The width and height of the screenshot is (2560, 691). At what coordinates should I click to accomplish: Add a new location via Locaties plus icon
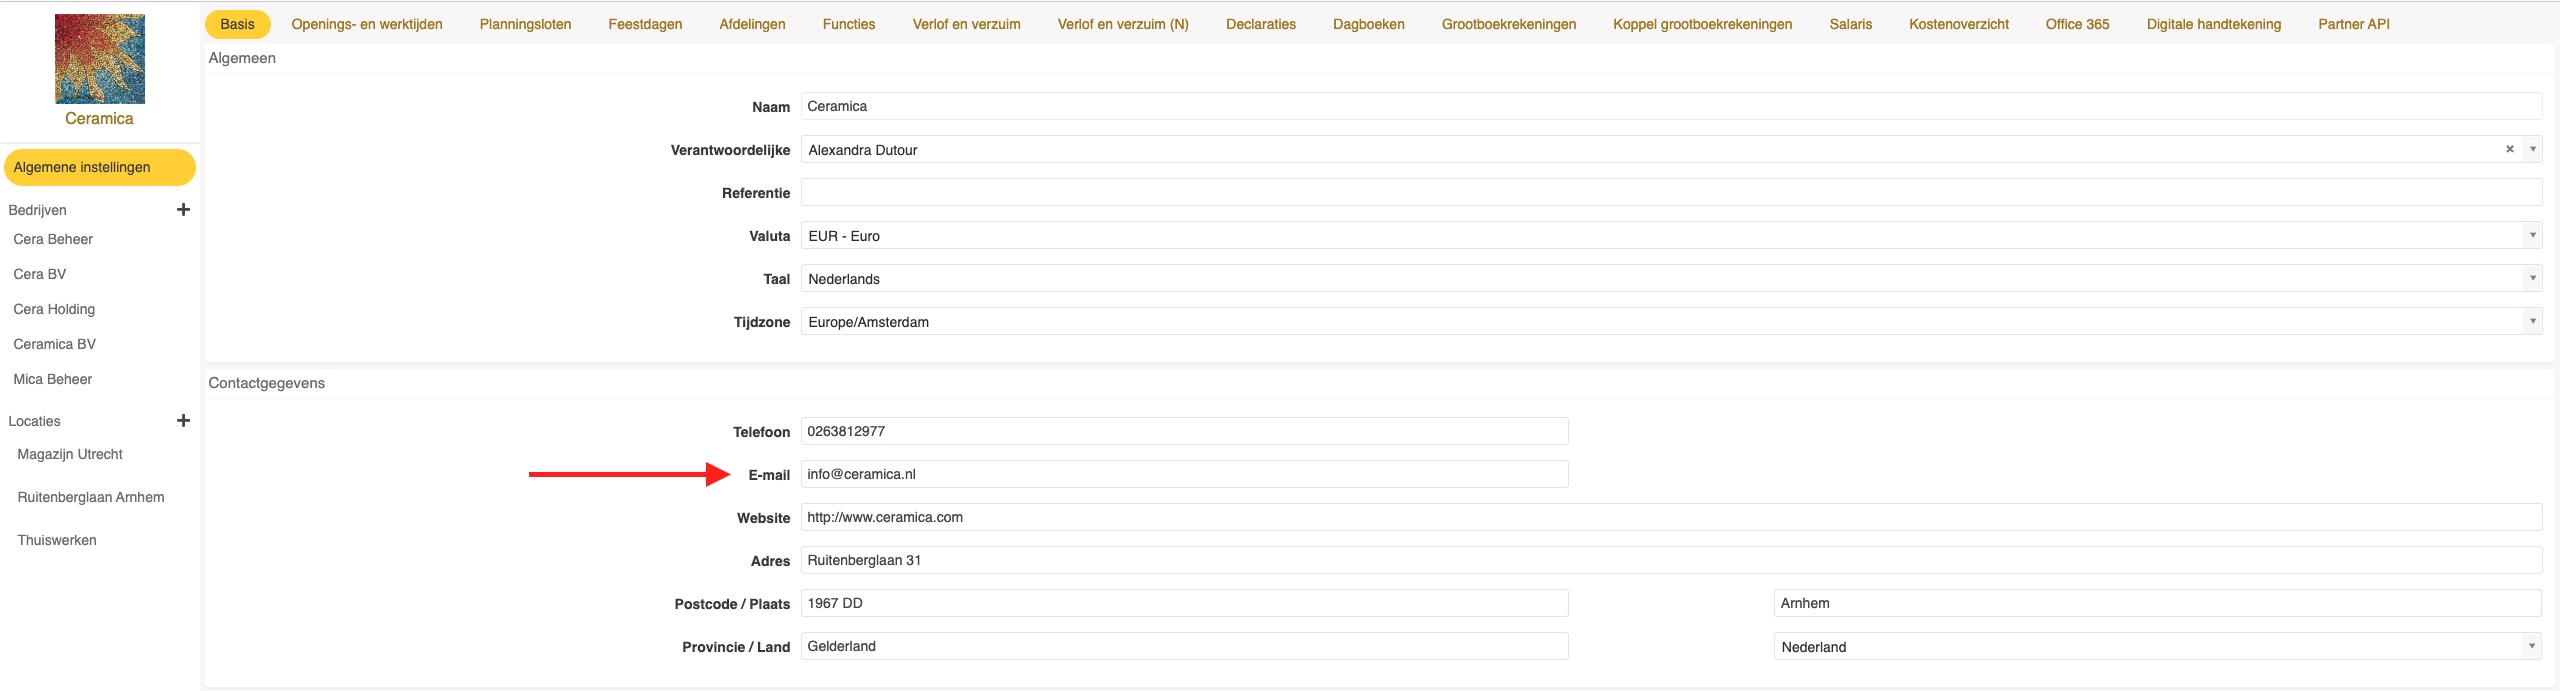(183, 421)
